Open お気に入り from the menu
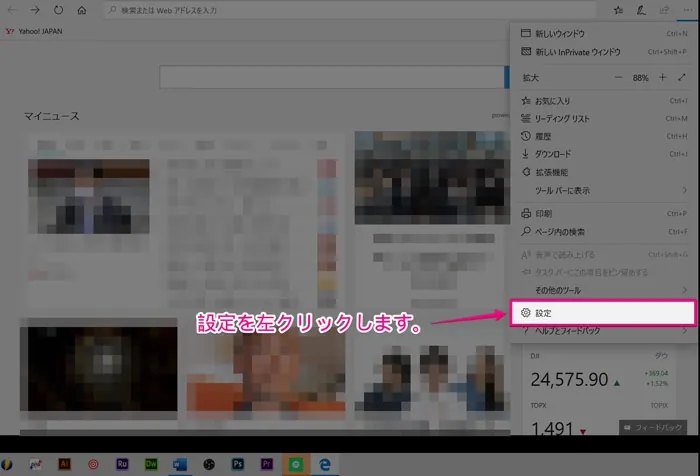This screenshot has height=476, width=700. pyautogui.click(x=604, y=101)
